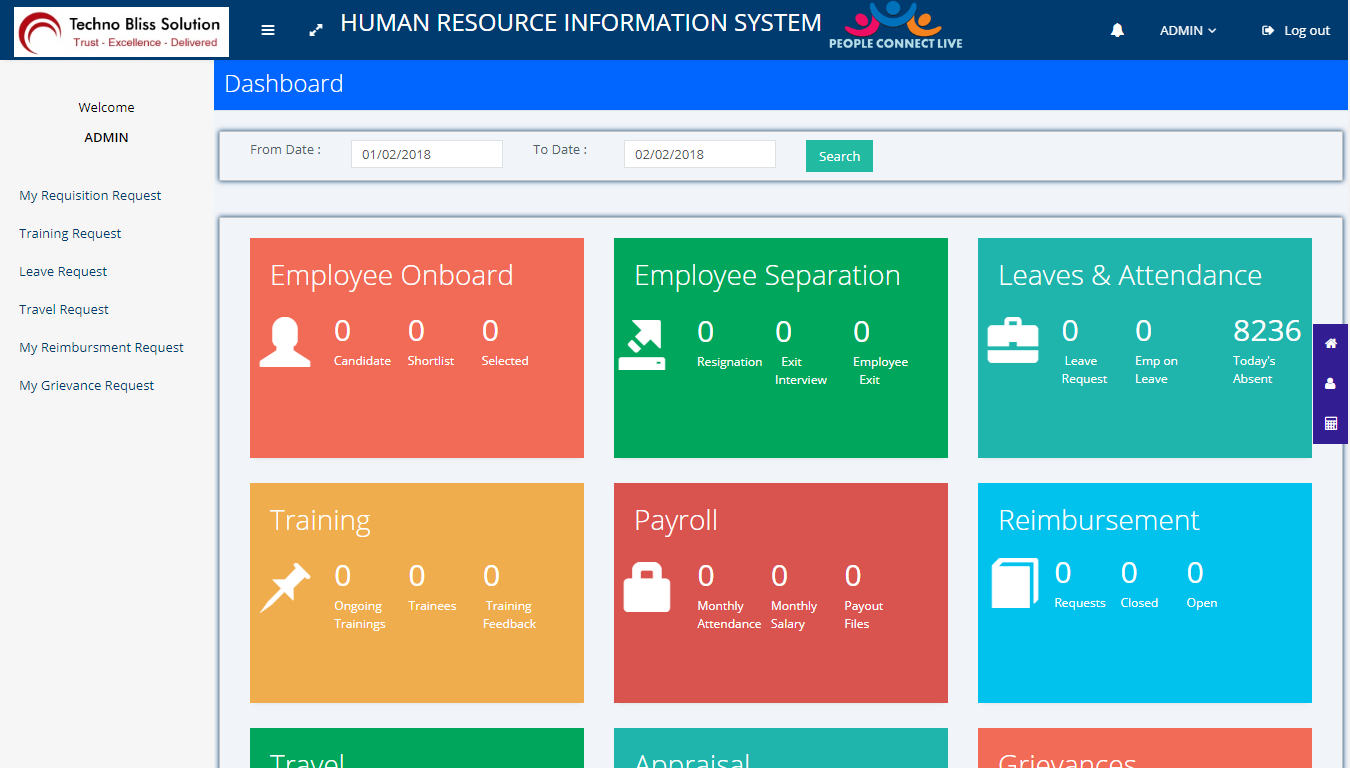
Task: Click the home icon on right panel
Action: [x=1331, y=344]
